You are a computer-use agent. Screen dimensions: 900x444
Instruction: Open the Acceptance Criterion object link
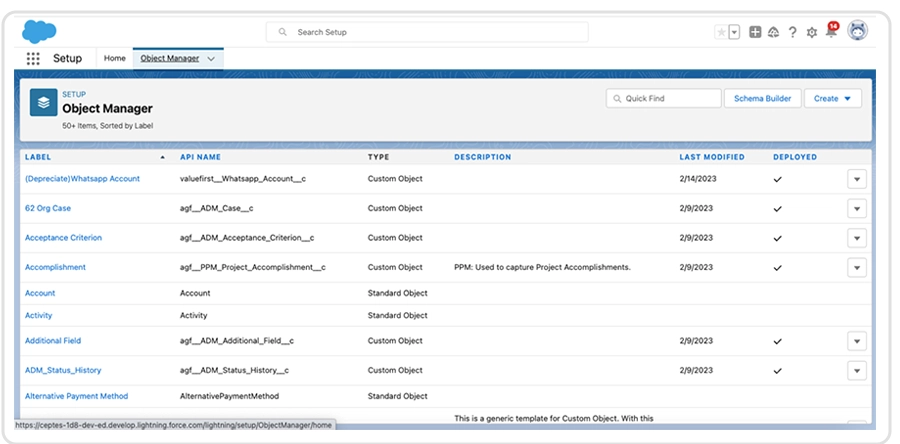point(63,238)
